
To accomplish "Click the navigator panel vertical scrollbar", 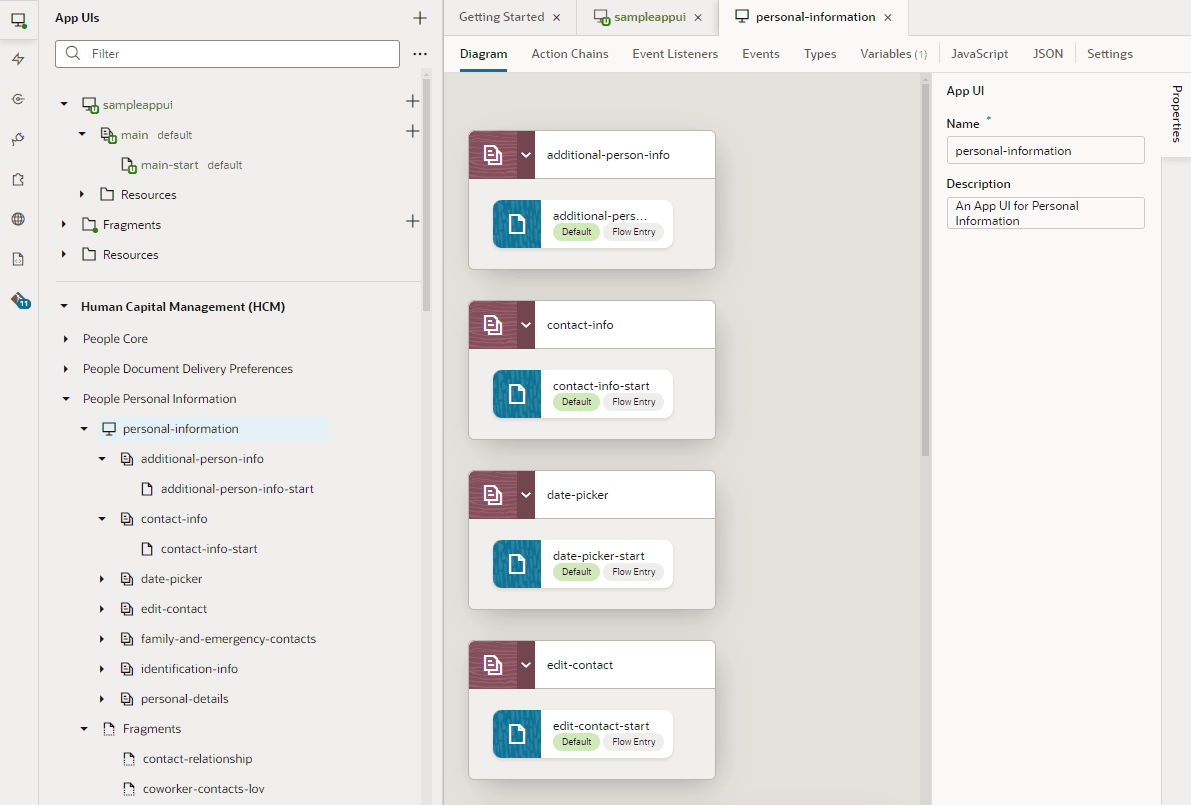I will coord(426,194).
